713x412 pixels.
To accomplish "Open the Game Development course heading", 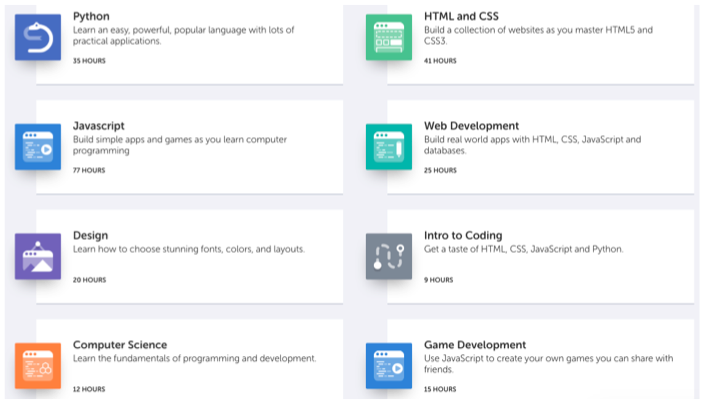I will click(475, 345).
